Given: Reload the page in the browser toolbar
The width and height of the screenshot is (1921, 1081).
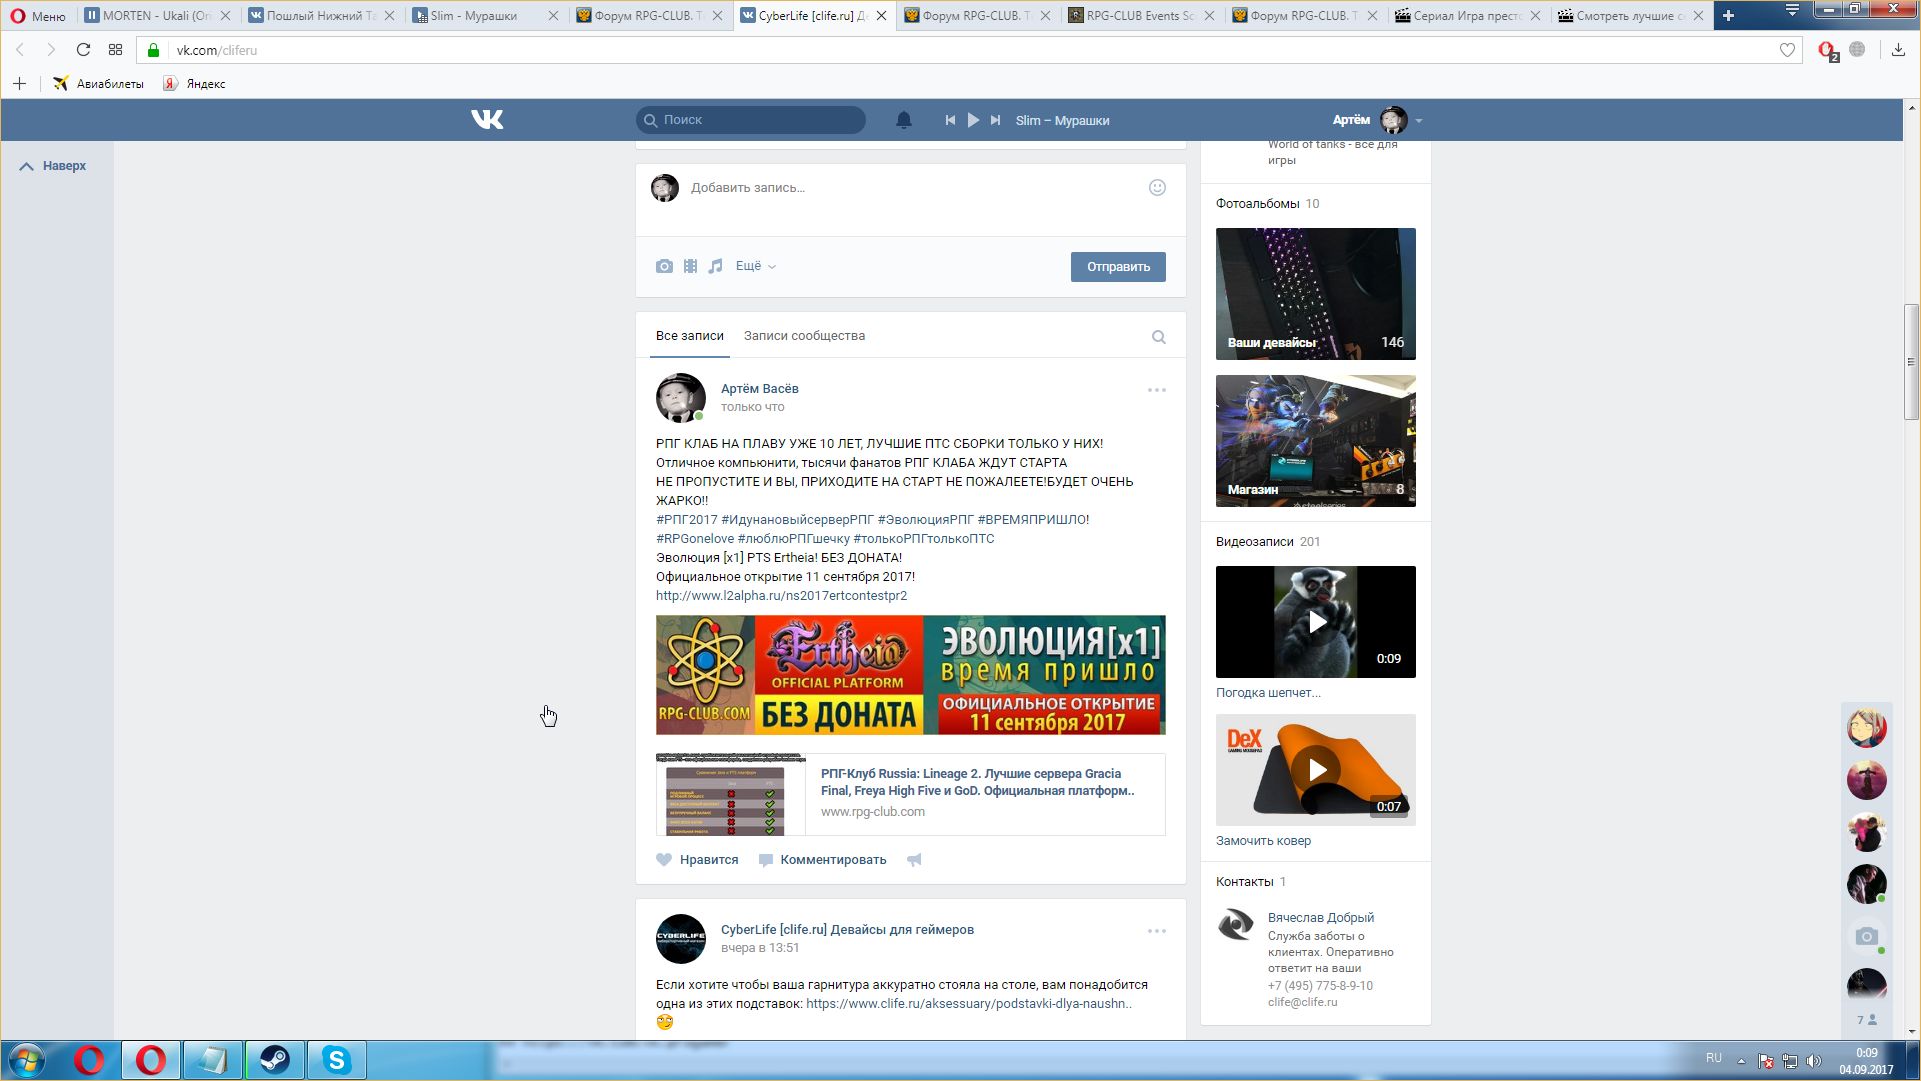Looking at the screenshot, I should pyautogui.click(x=83, y=50).
